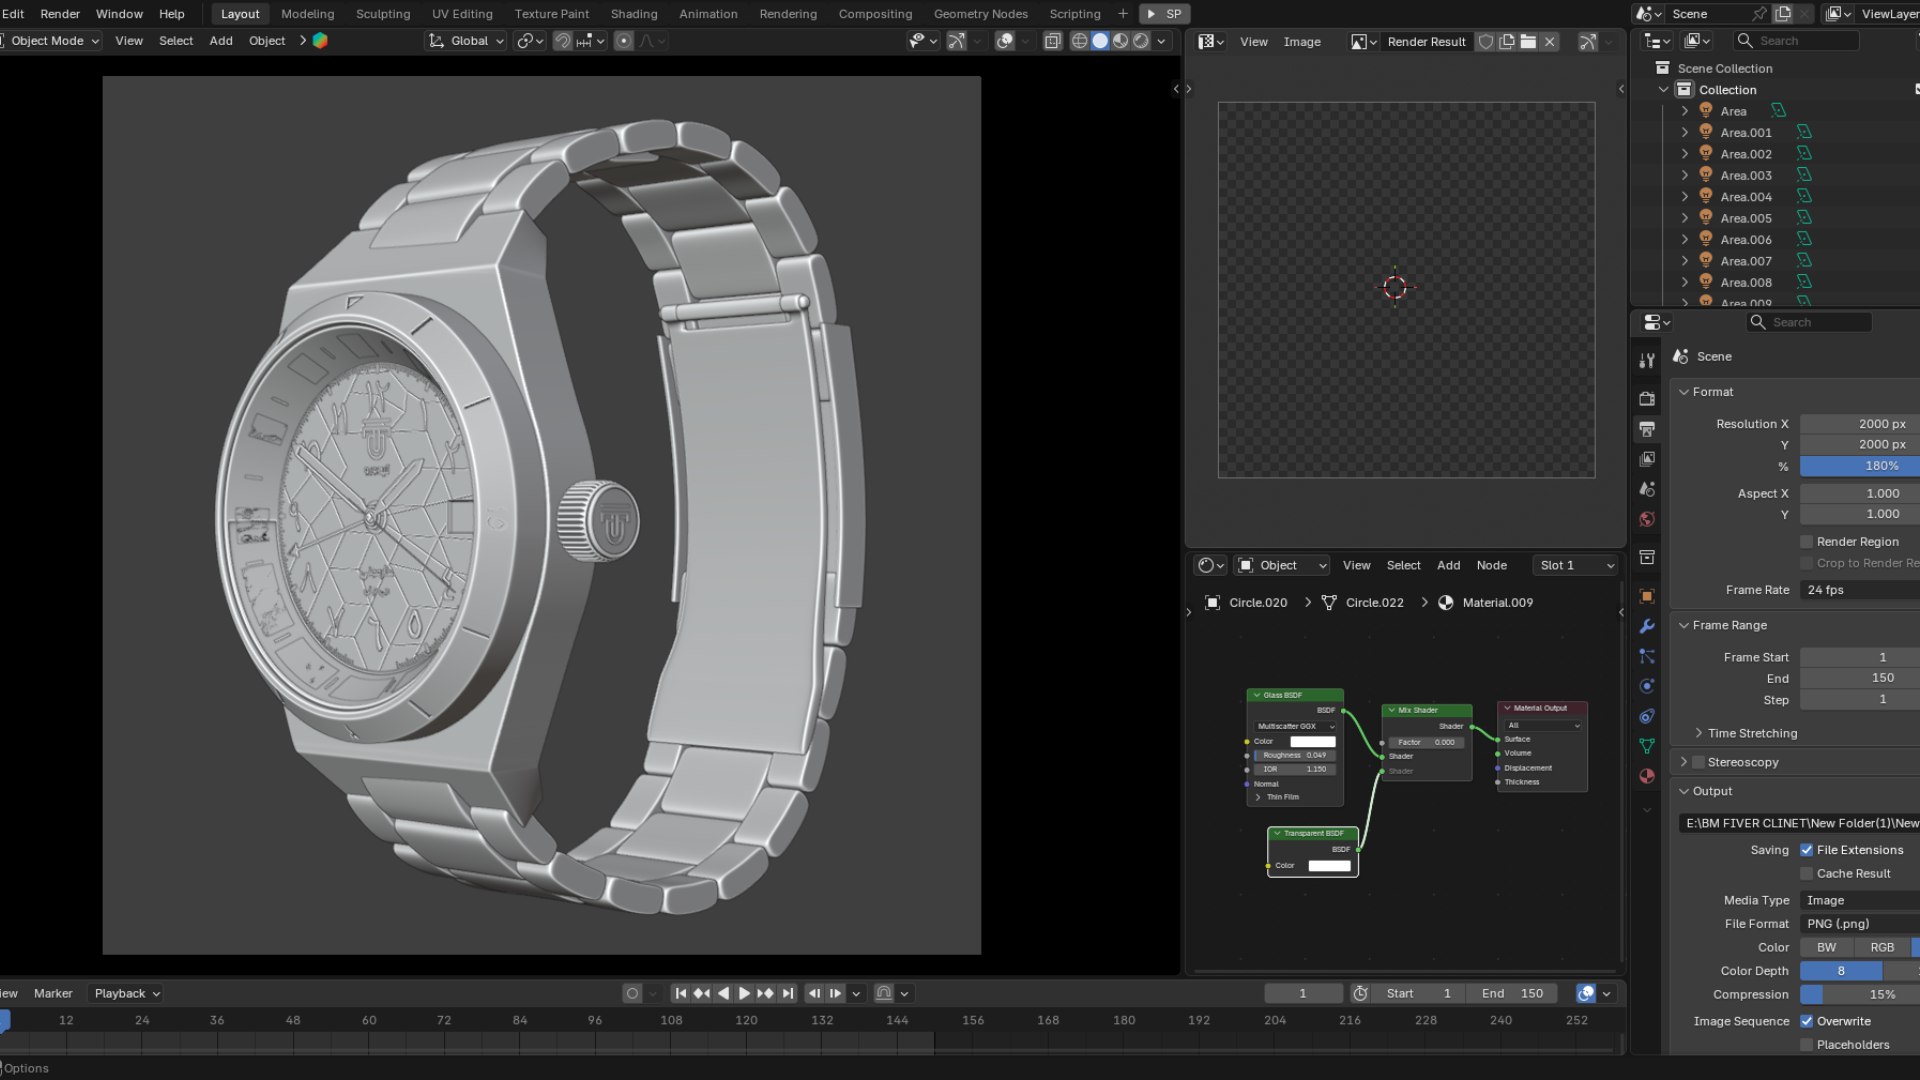Image resolution: width=1920 pixels, height=1080 pixels.
Task: Open the Modifiers properties tab
Action: pos(1647,626)
